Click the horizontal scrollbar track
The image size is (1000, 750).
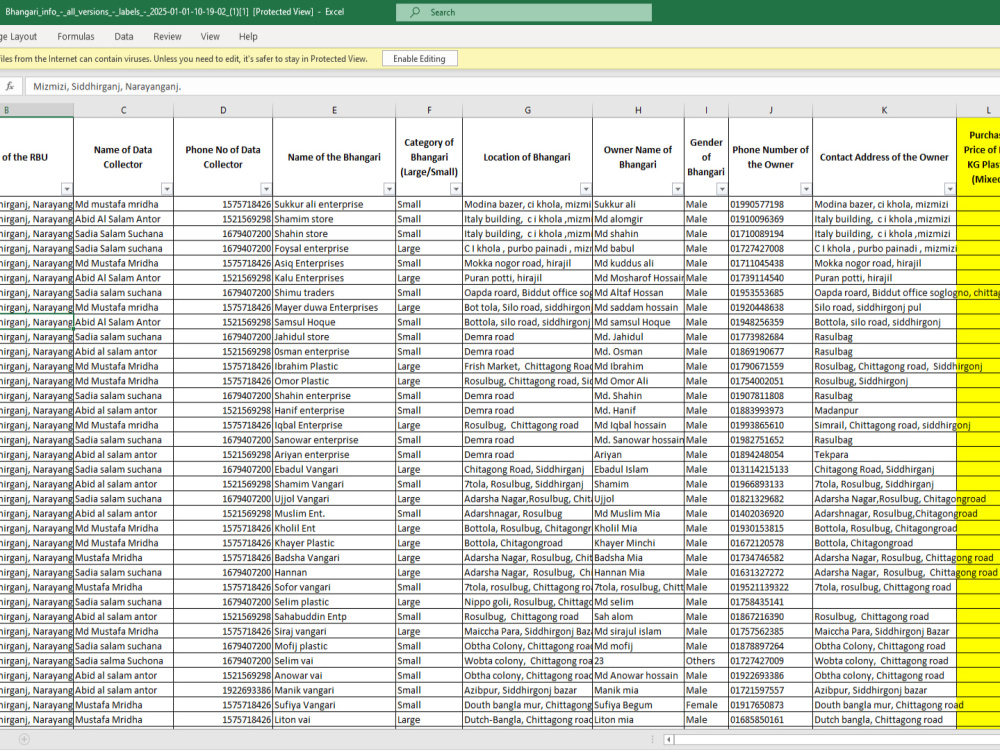pyautogui.click(x=837, y=740)
